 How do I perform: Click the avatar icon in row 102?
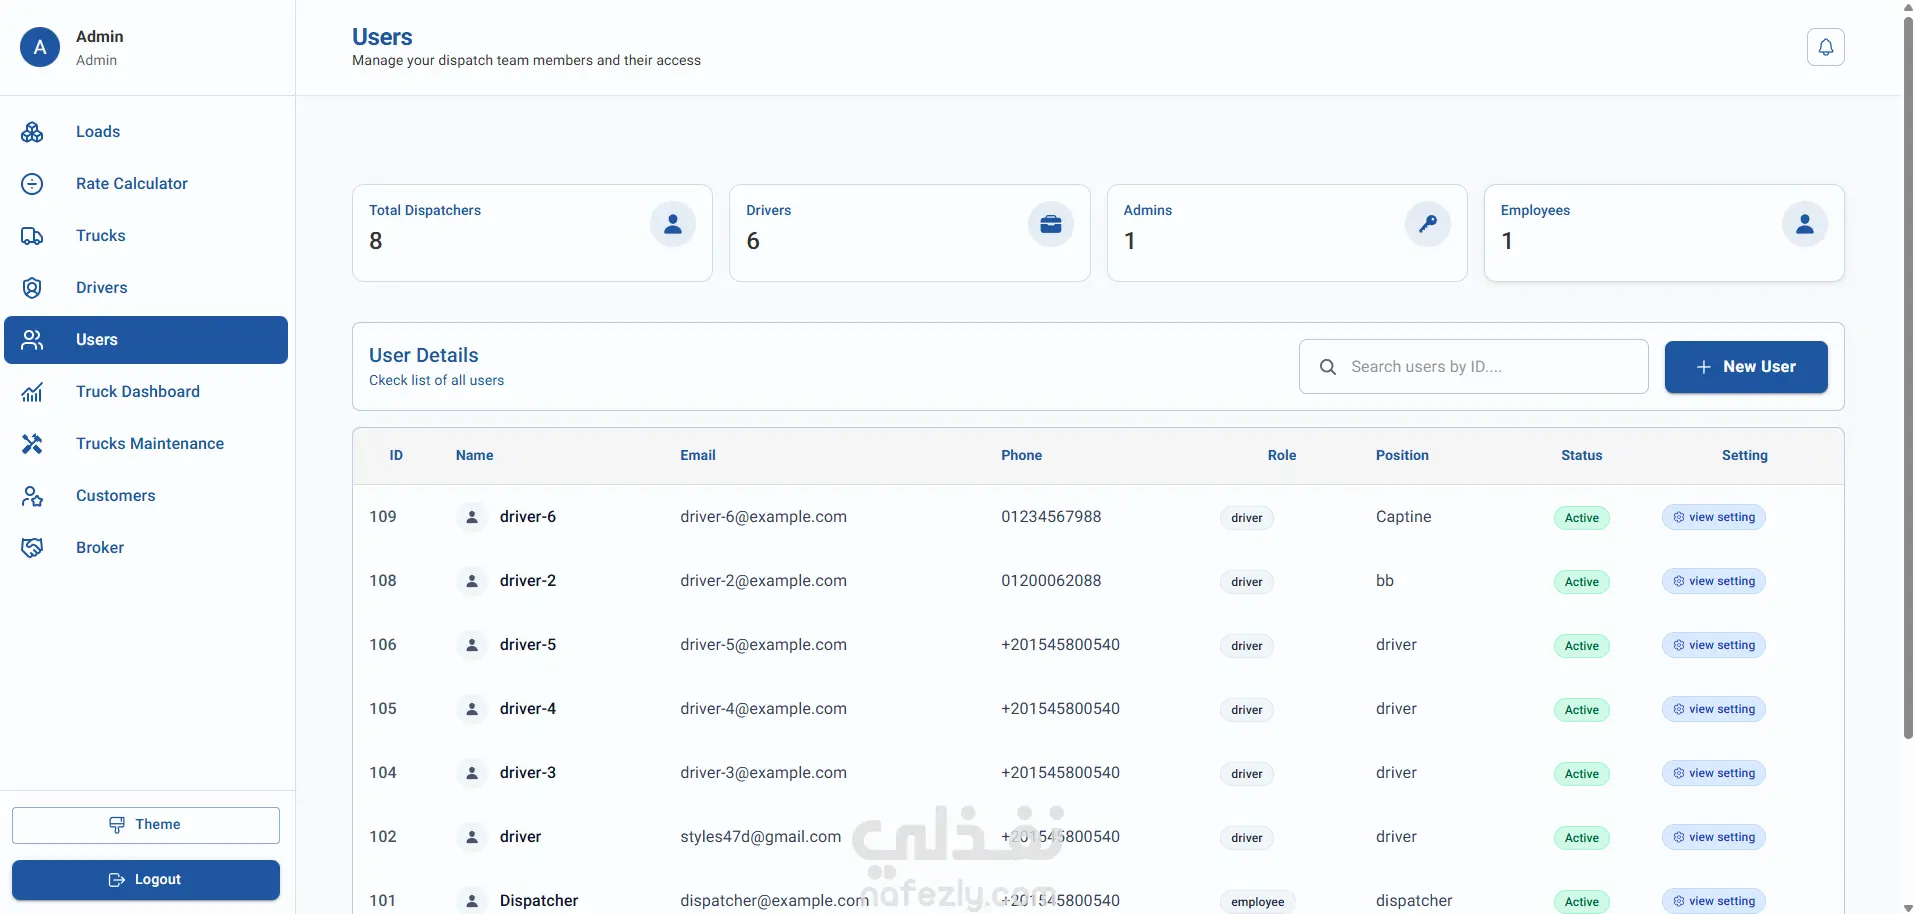pyautogui.click(x=472, y=837)
